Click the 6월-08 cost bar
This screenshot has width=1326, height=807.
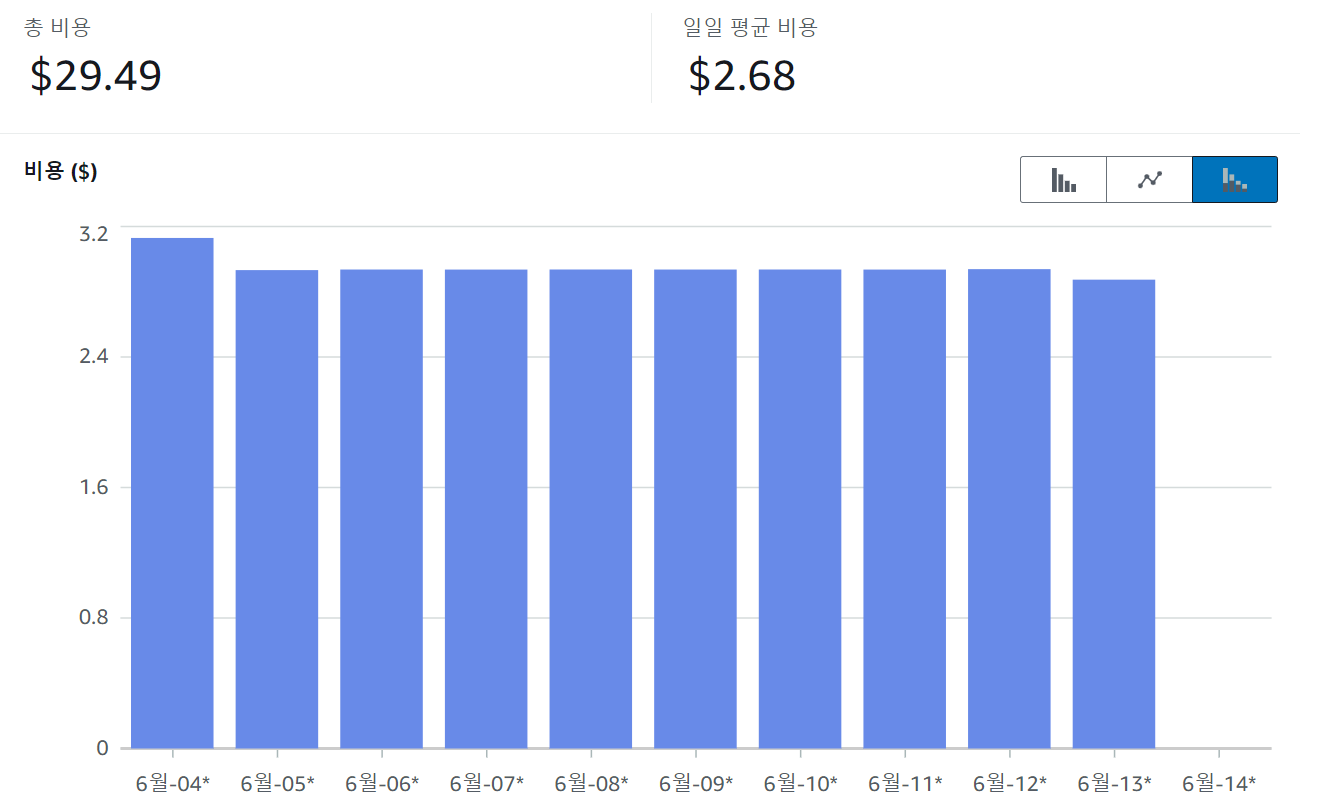click(590, 509)
